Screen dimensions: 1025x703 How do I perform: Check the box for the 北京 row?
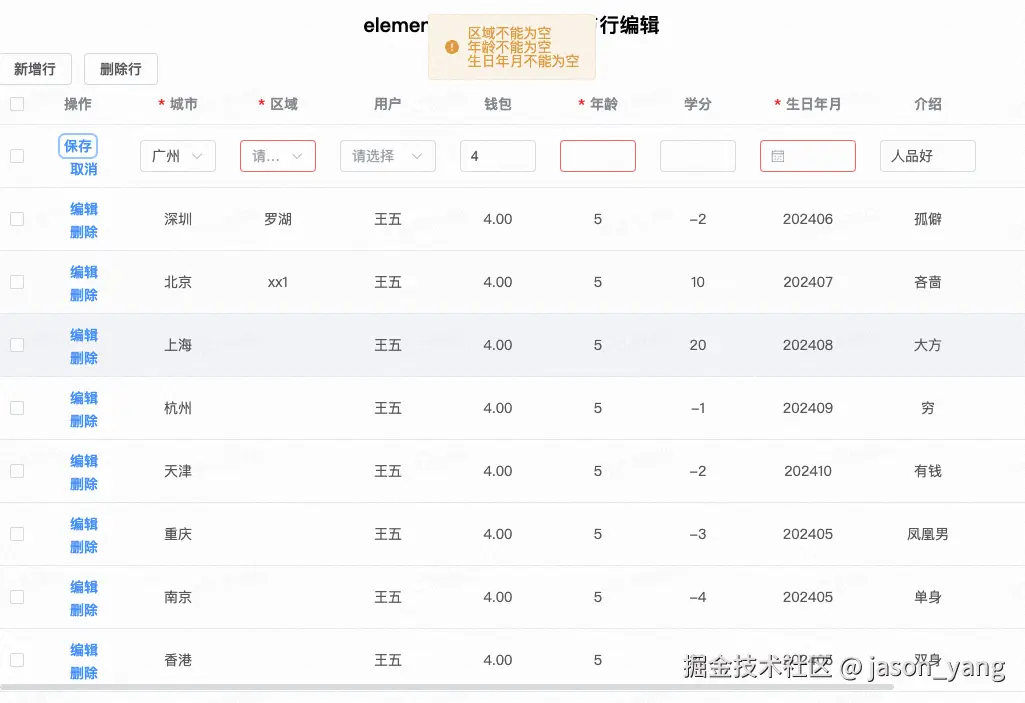17,282
